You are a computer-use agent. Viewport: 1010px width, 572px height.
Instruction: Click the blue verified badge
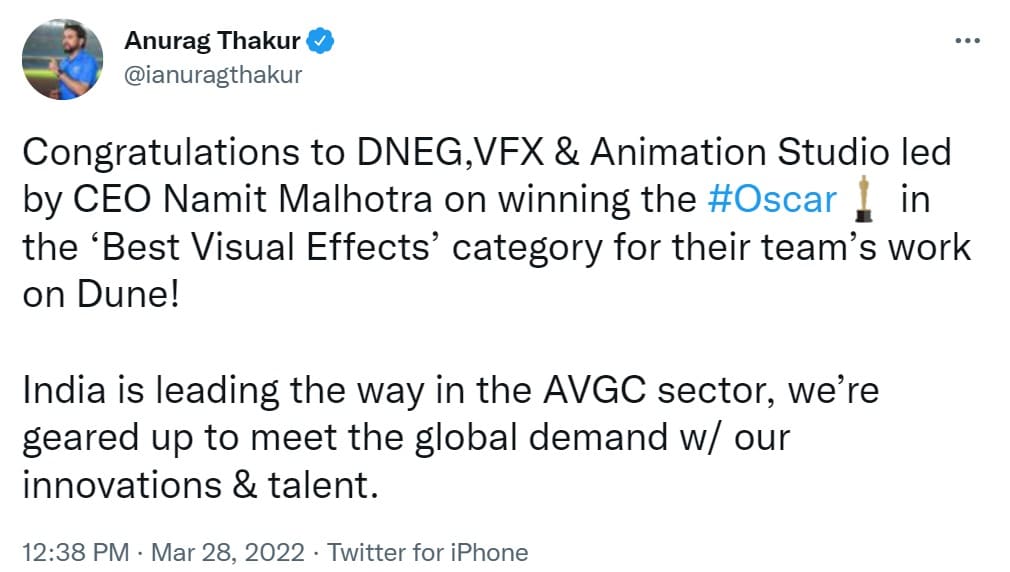pyautogui.click(x=320, y=41)
